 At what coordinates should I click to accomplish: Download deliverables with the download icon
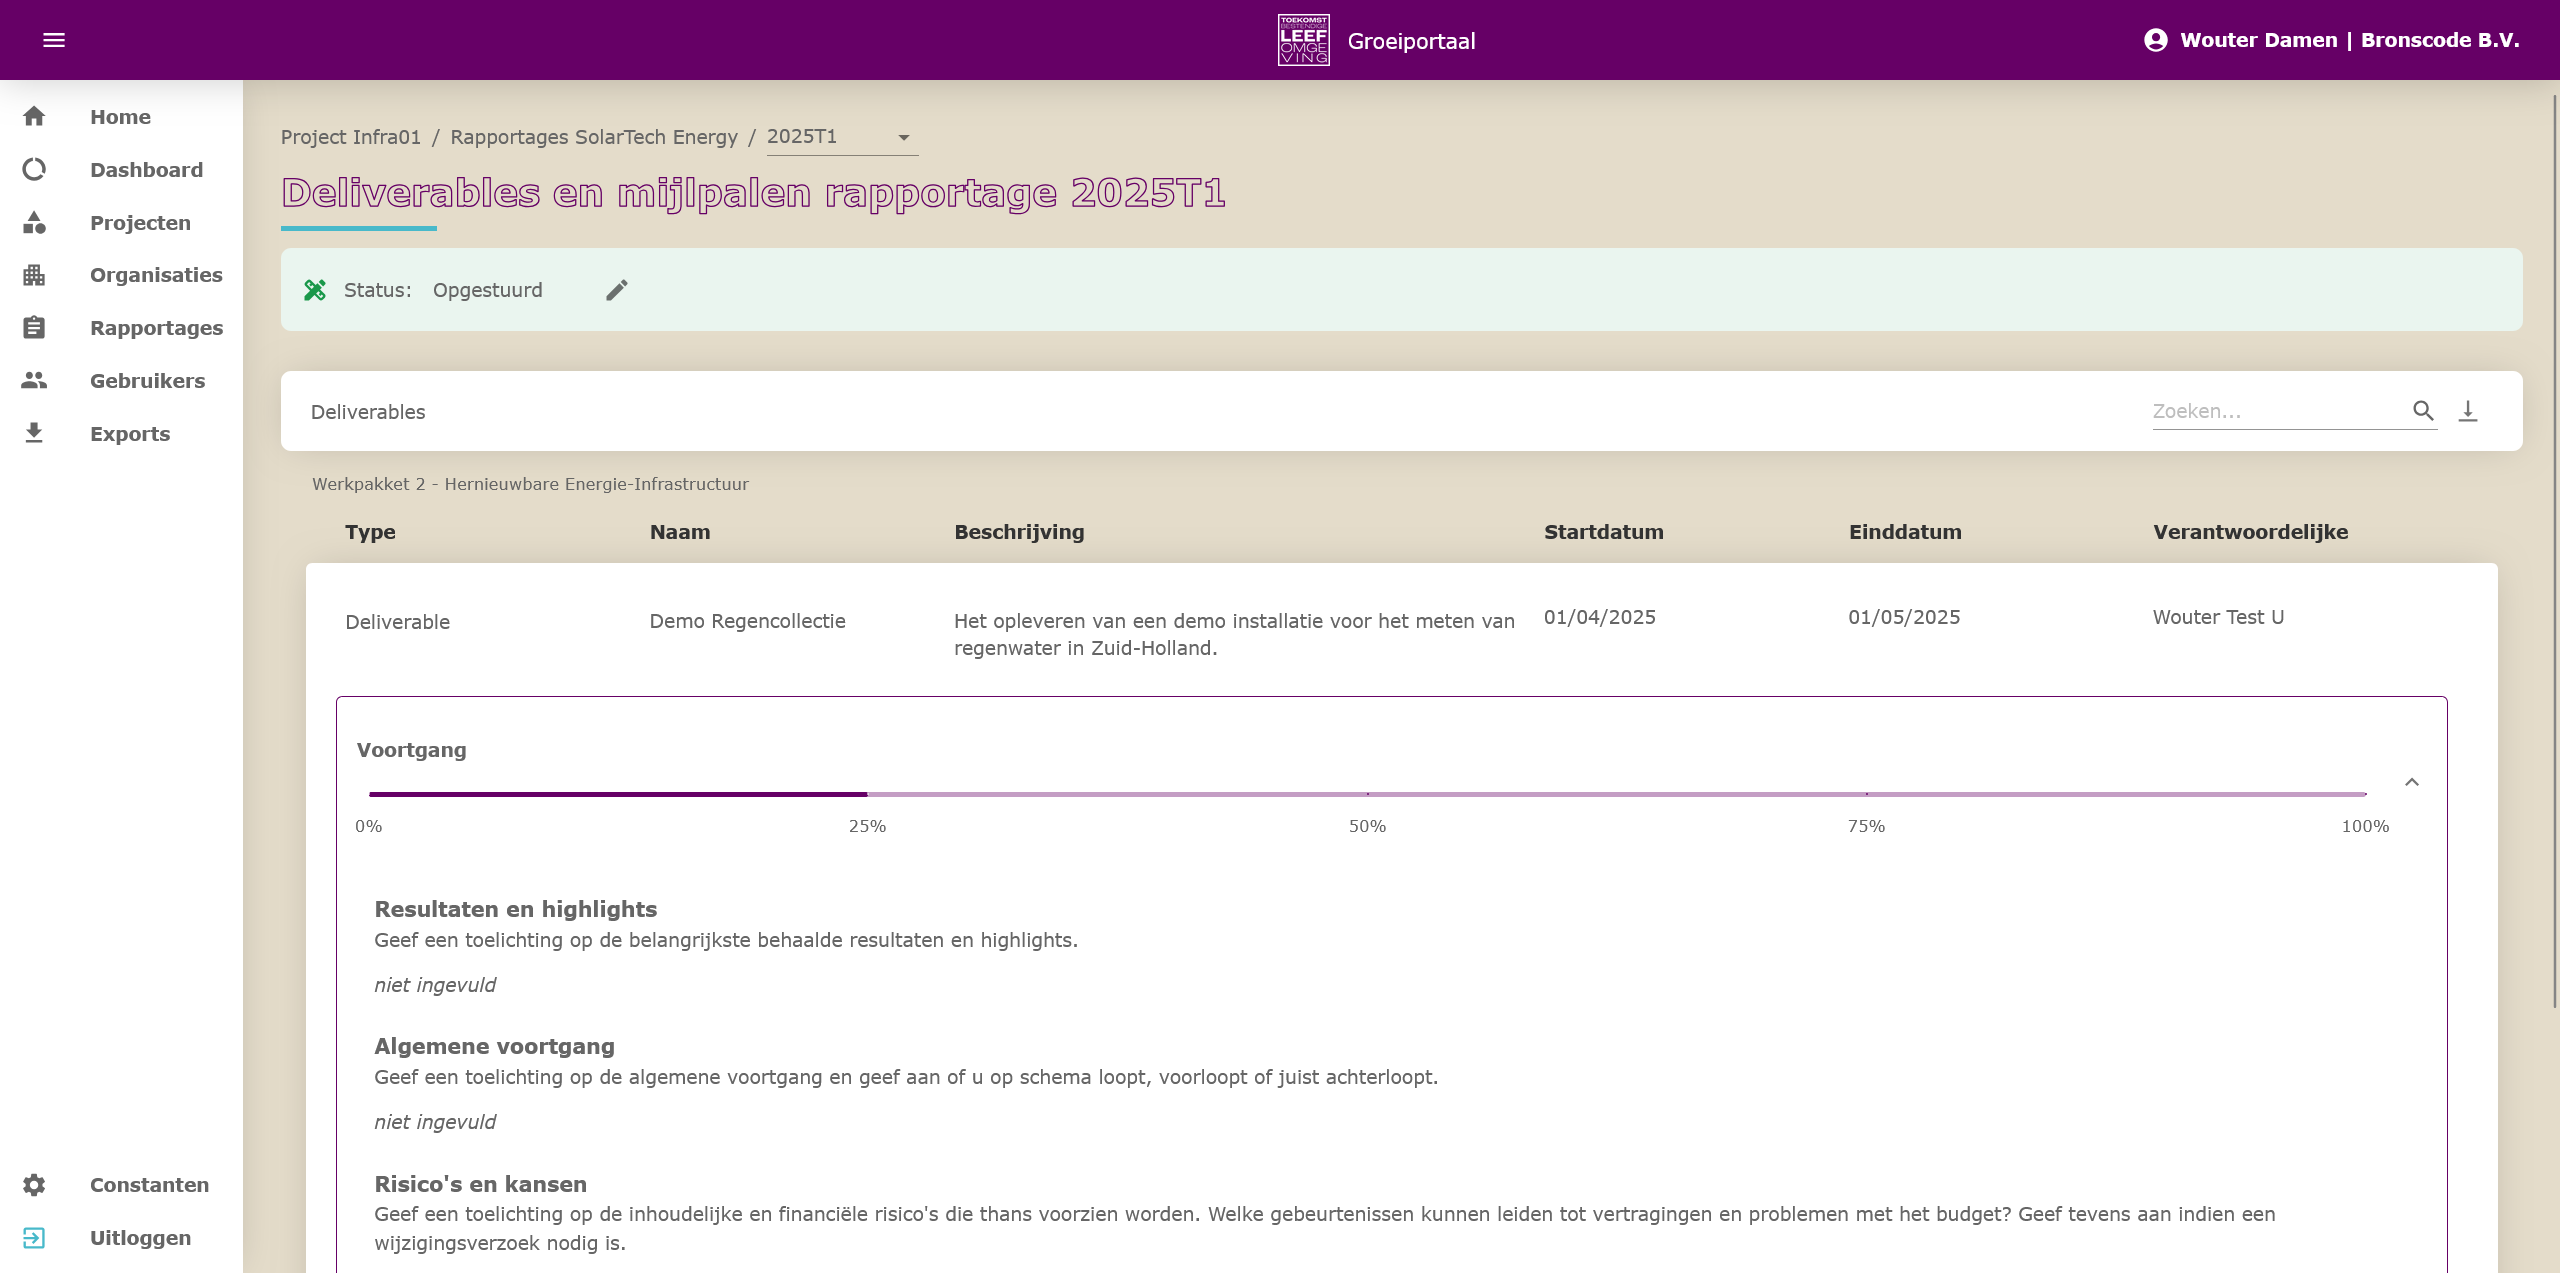pos(2468,411)
